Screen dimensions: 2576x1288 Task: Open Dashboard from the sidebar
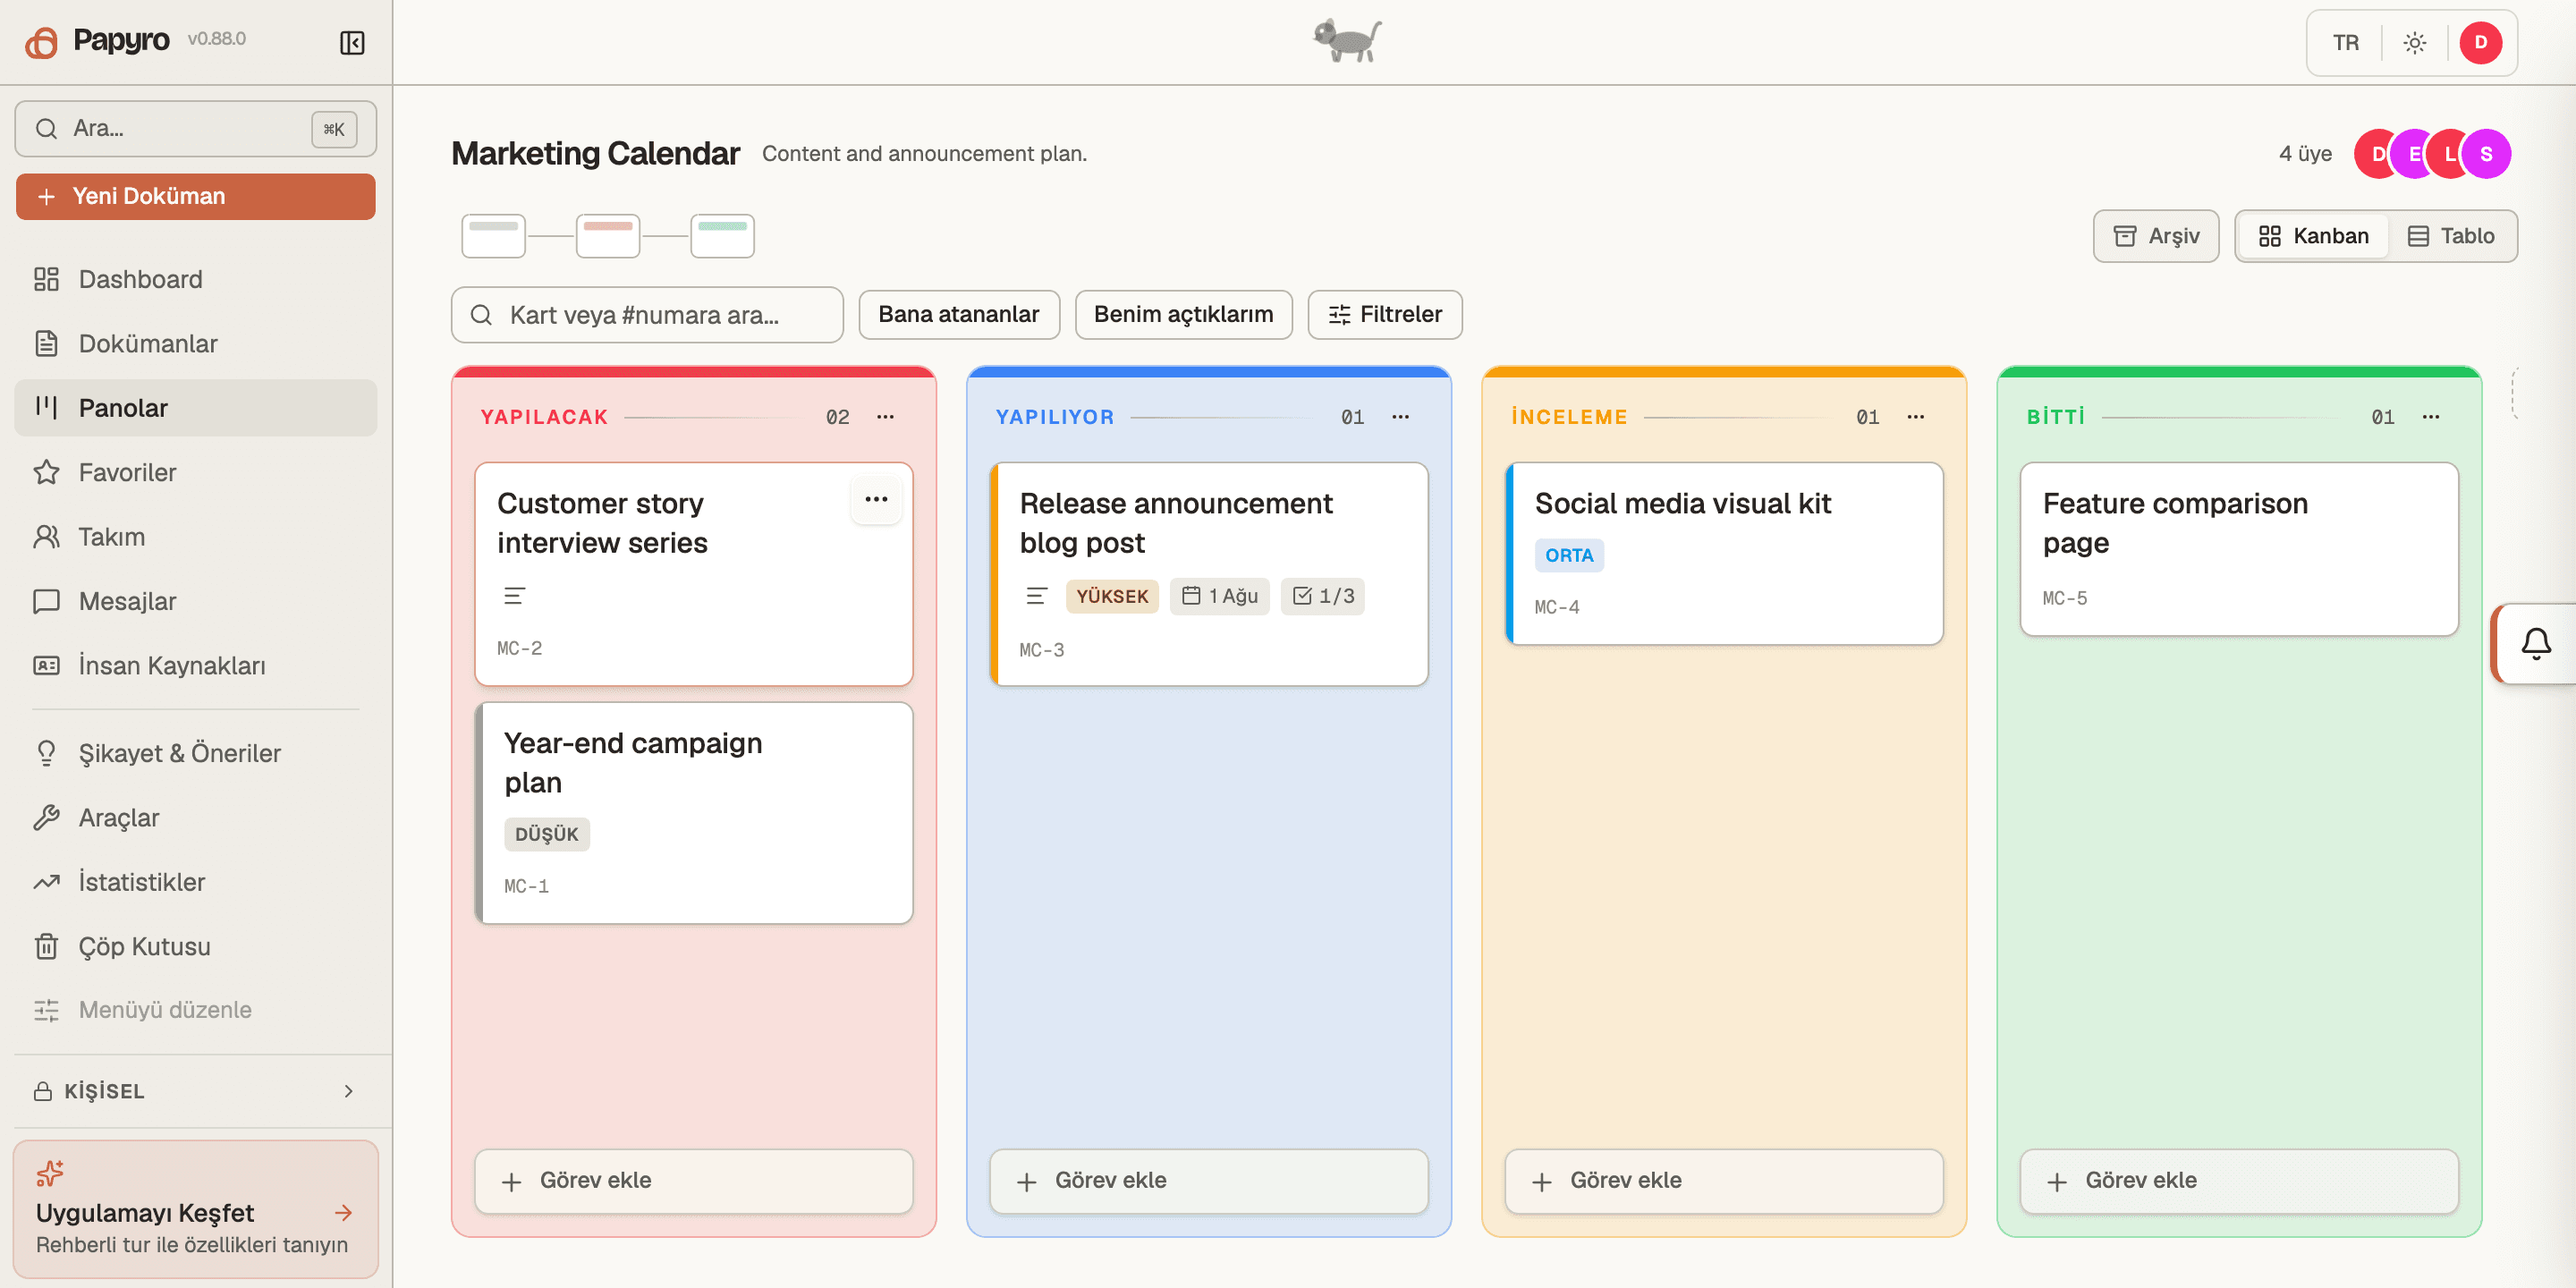[x=196, y=279]
